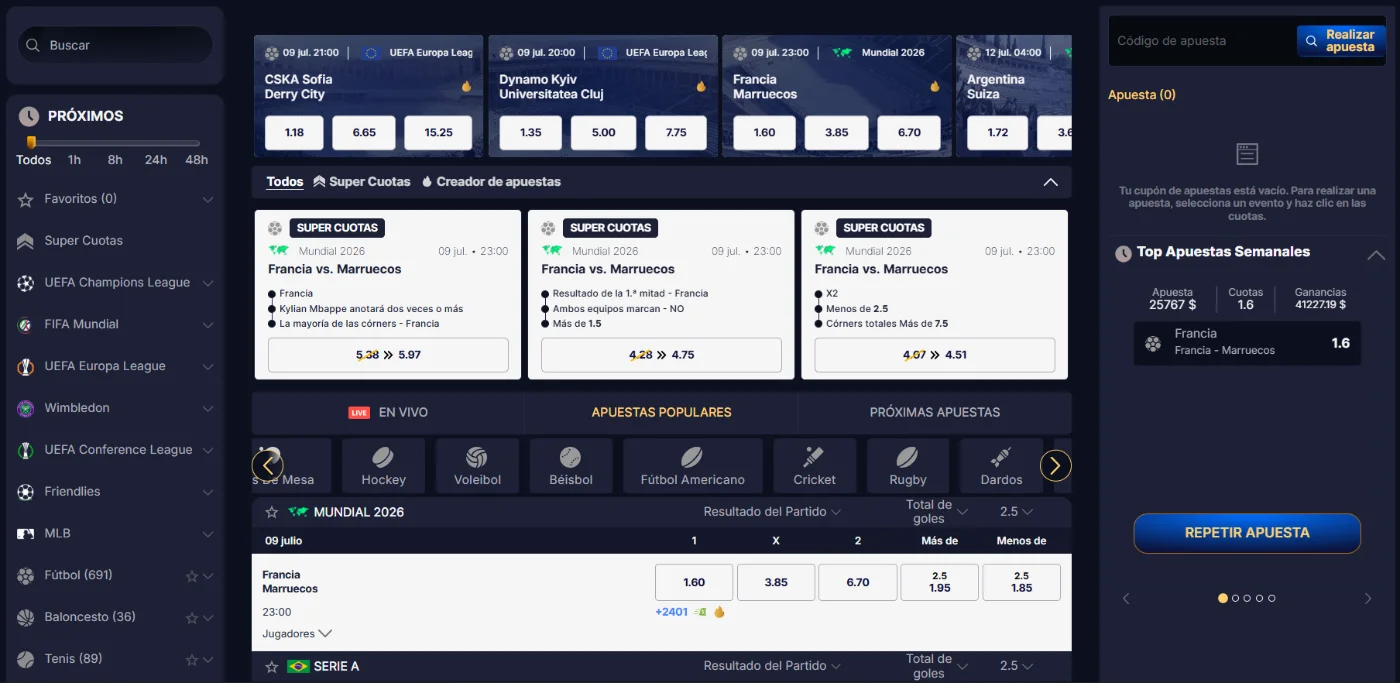Click next arrow in weekly bets carousel
This screenshot has width=1400, height=683.
tap(1368, 598)
